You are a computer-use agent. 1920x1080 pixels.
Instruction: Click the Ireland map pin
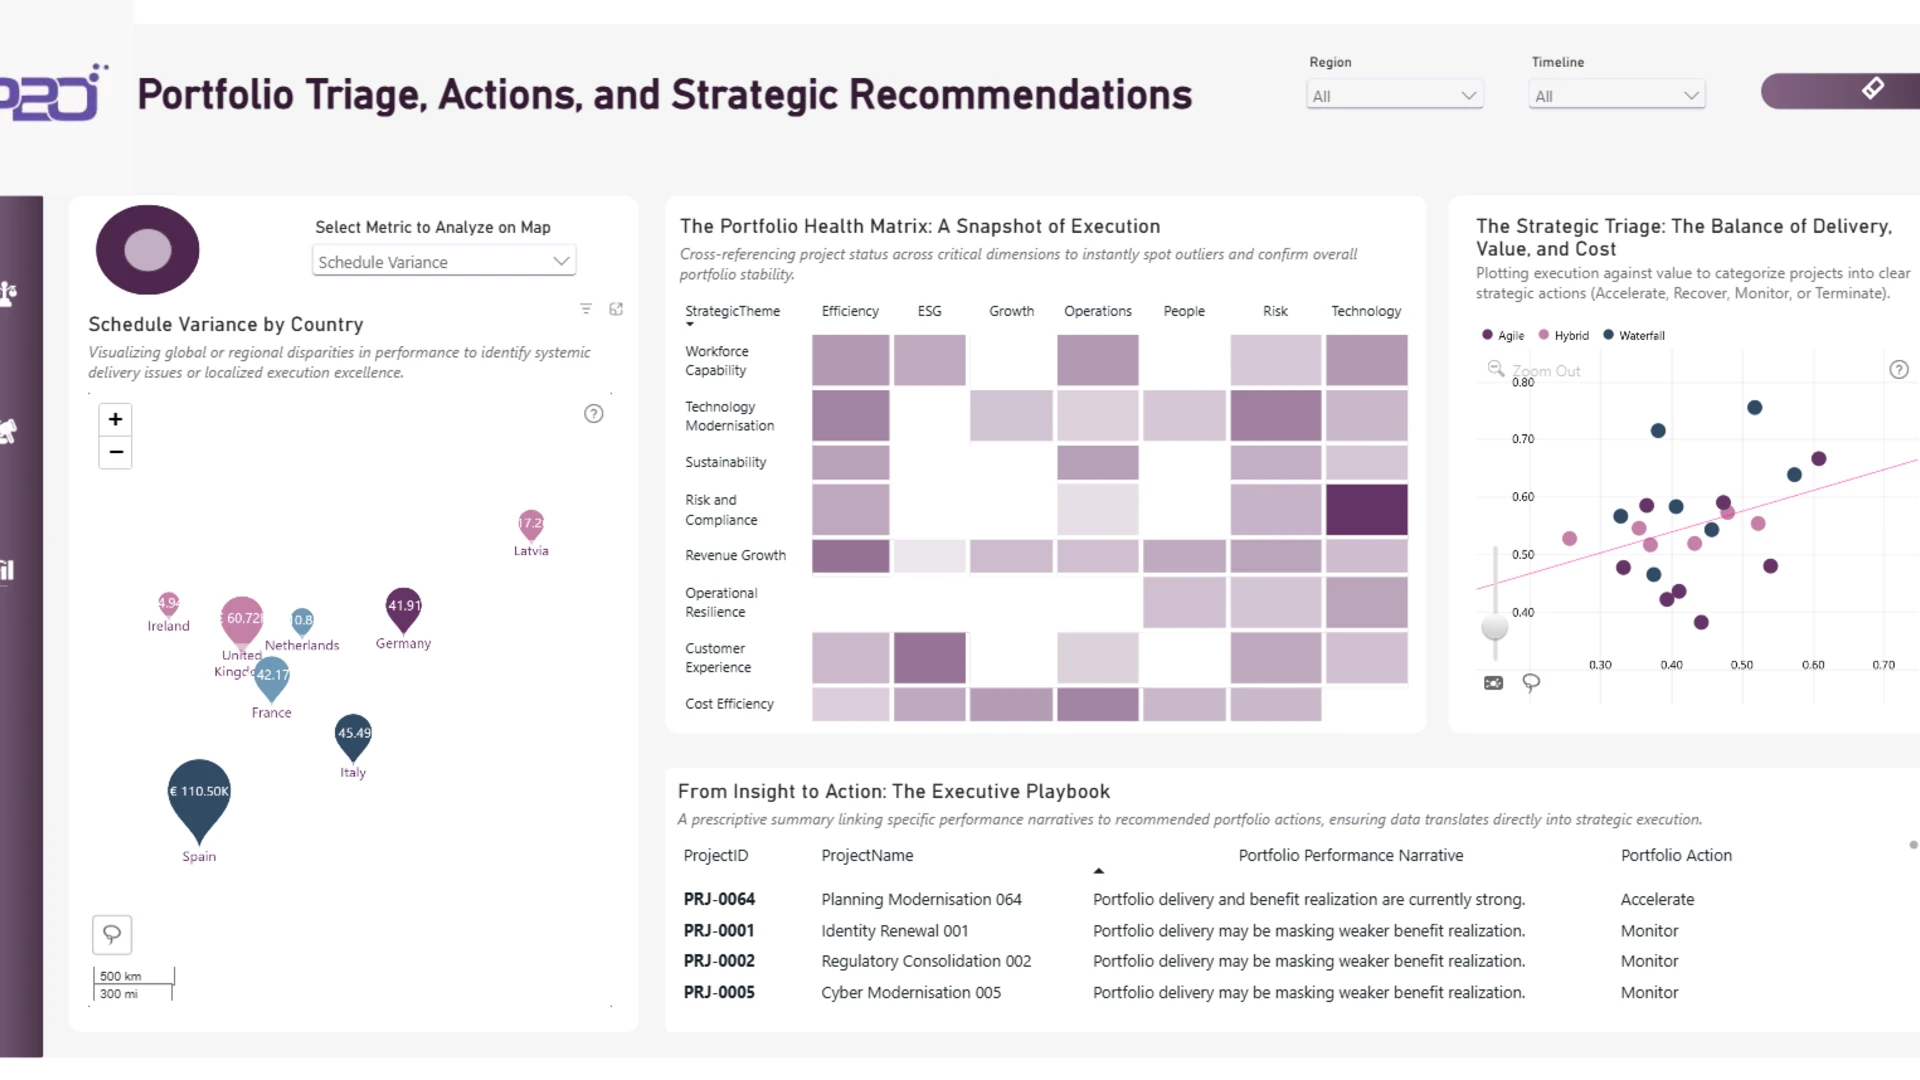click(168, 604)
